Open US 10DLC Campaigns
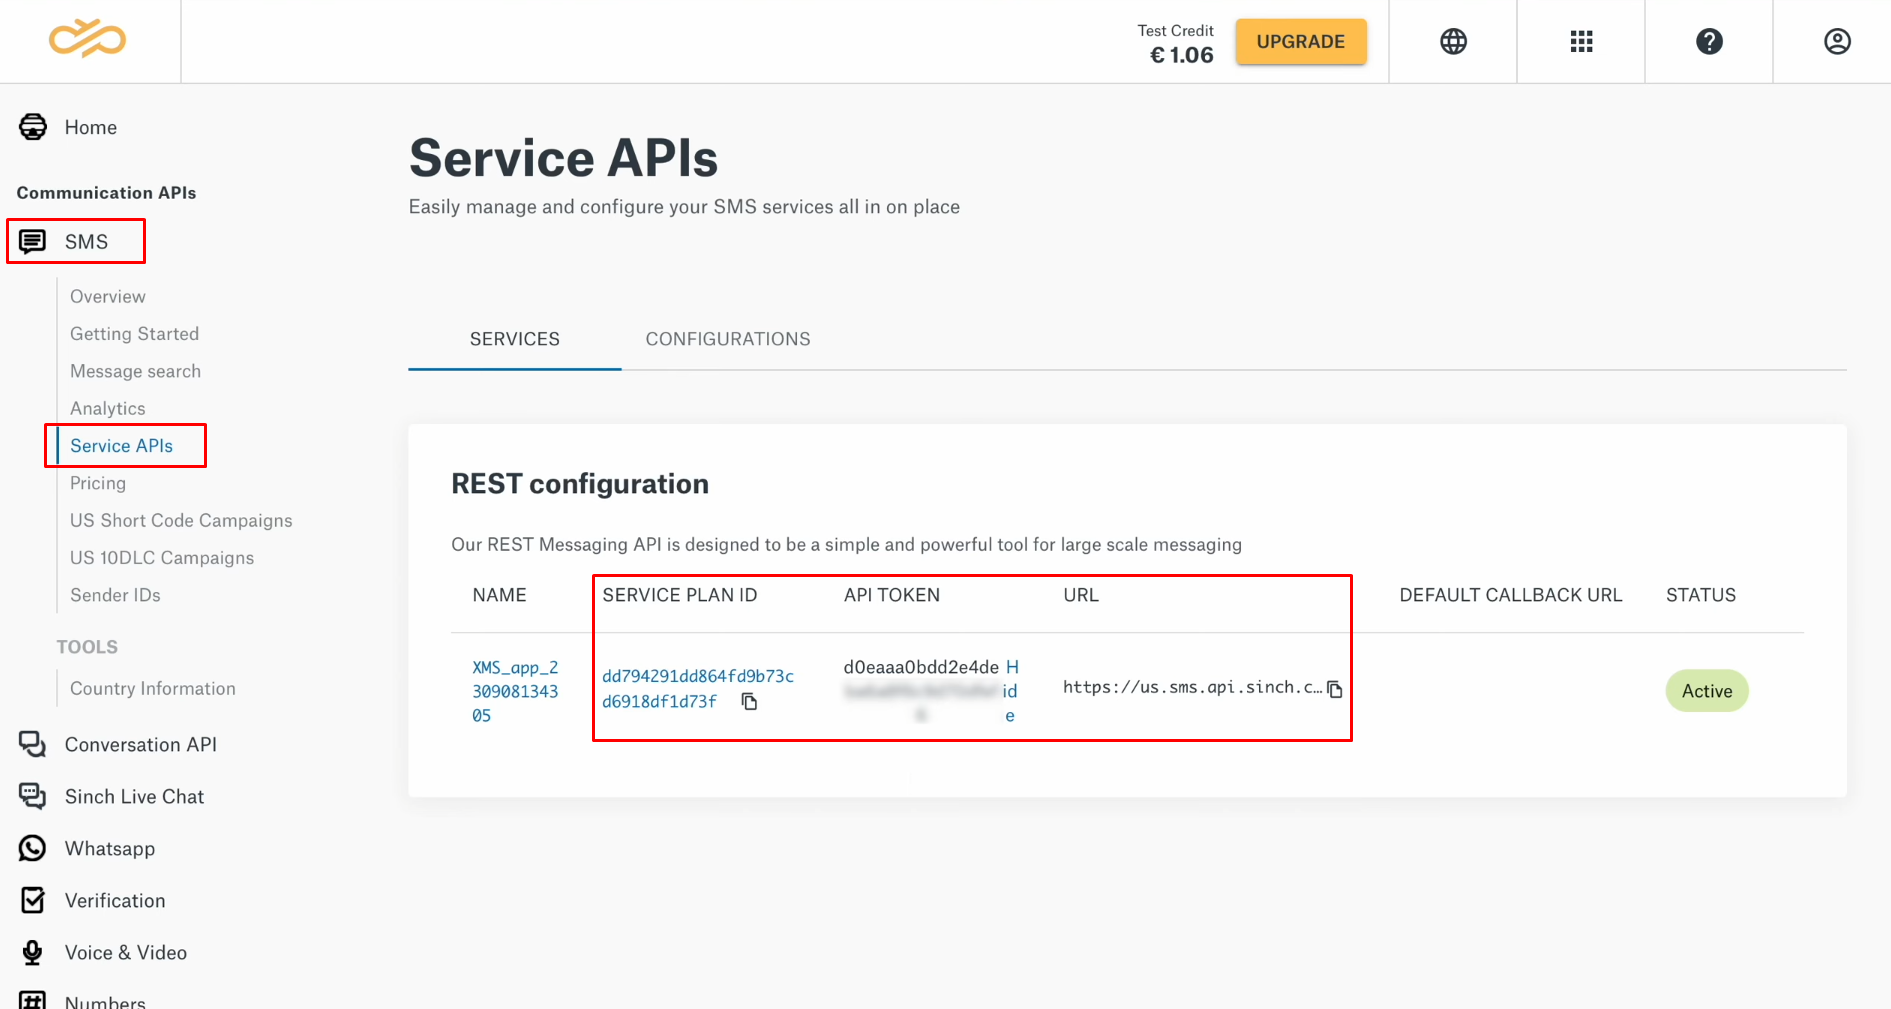 click(x=162, y=558)
